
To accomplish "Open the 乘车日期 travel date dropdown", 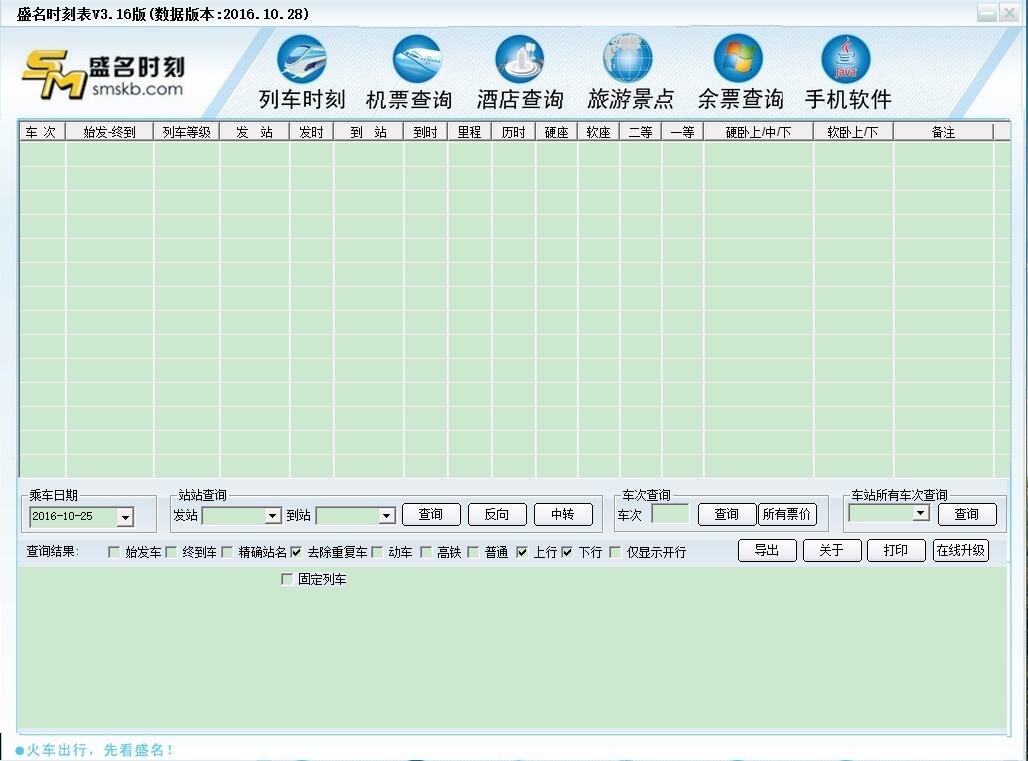I will point(125,517).
